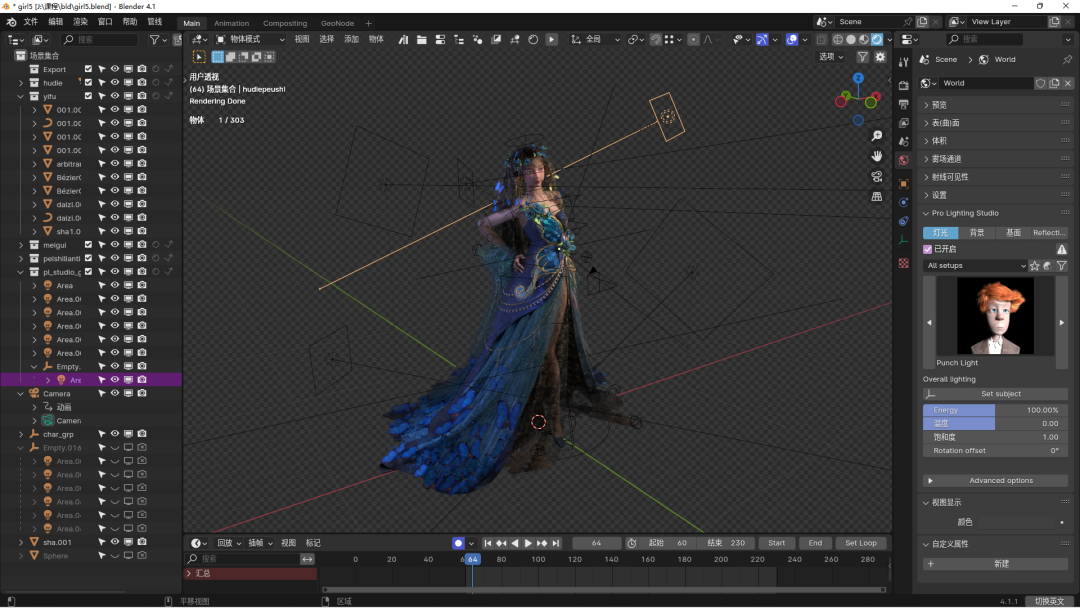Image resolution: width=1080 pixels, height=608 pixels.
Task: Open the 文件 menu
Action: 31,22
